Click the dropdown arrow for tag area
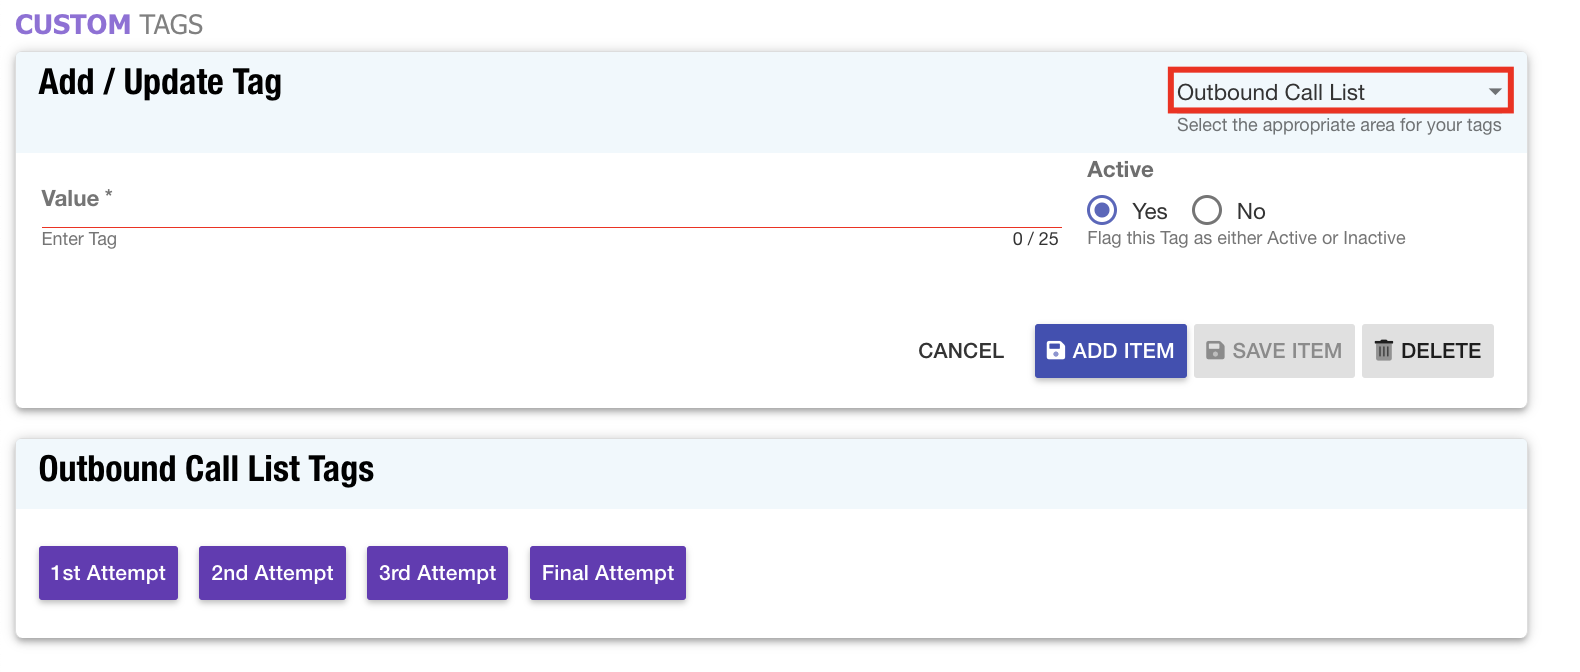The image size is (1580, 672). click(1495, 92)
